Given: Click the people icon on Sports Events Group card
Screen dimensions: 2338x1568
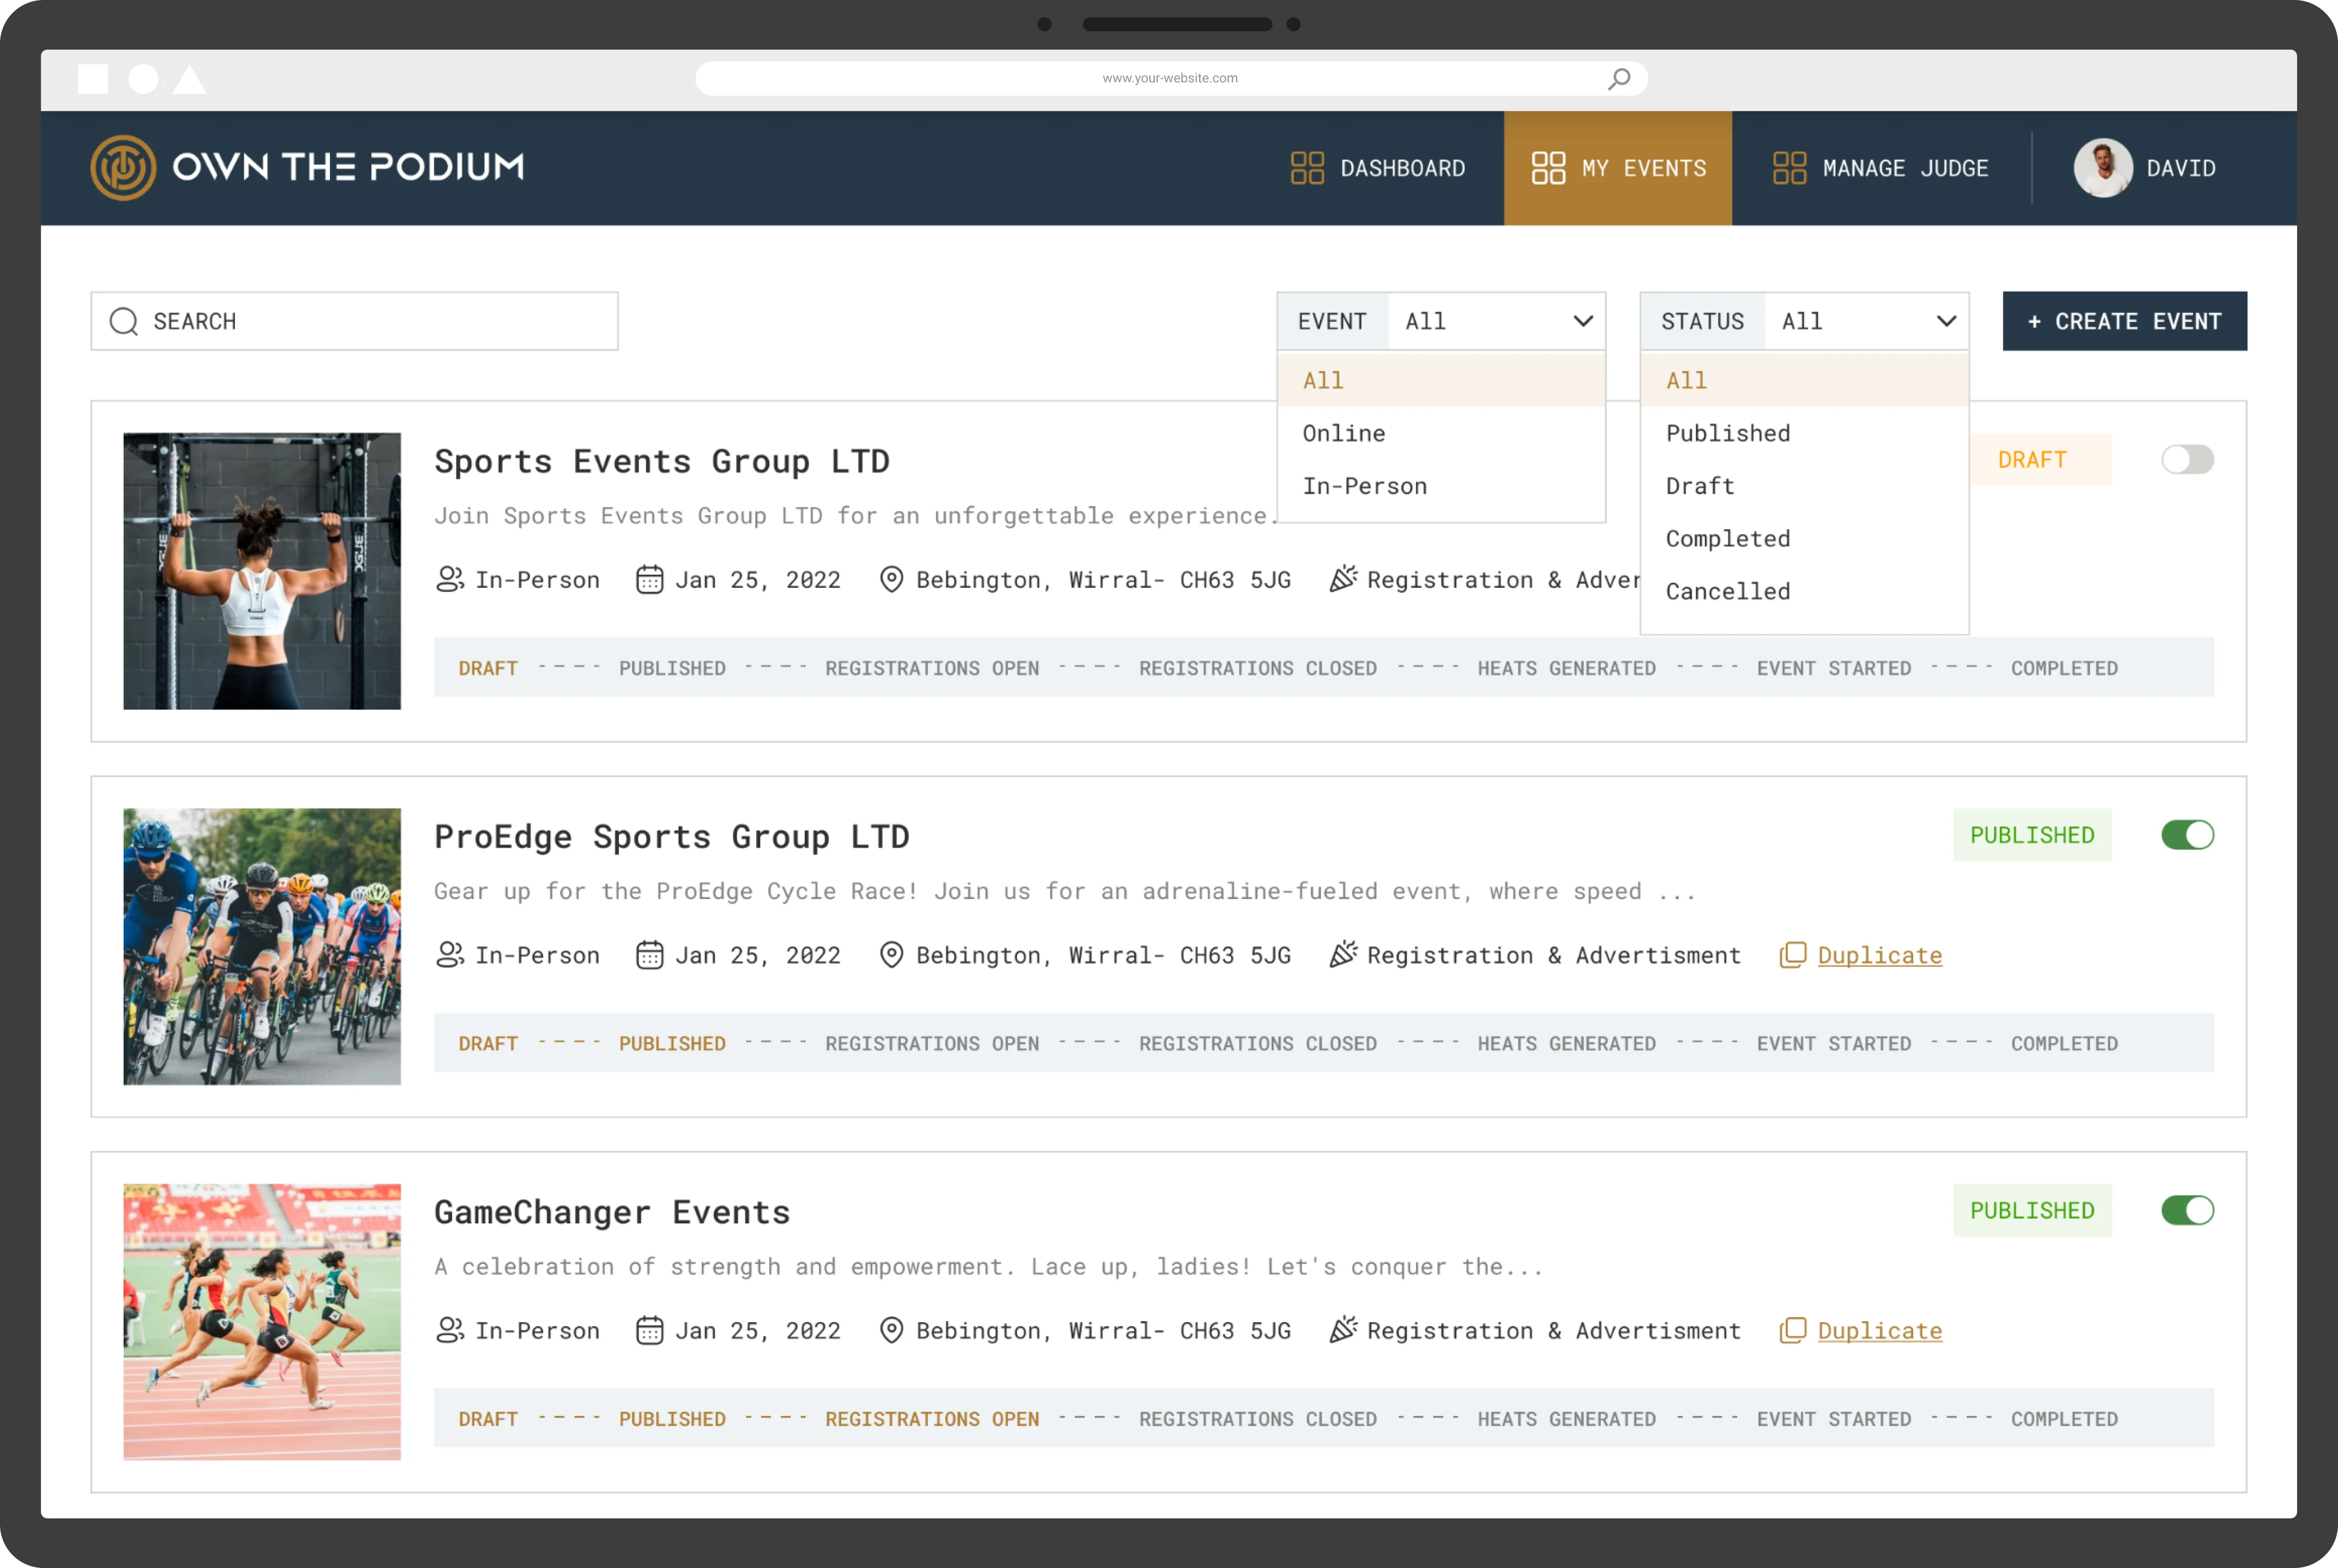Looking at the screenshot, I should (x=450, y=579).
